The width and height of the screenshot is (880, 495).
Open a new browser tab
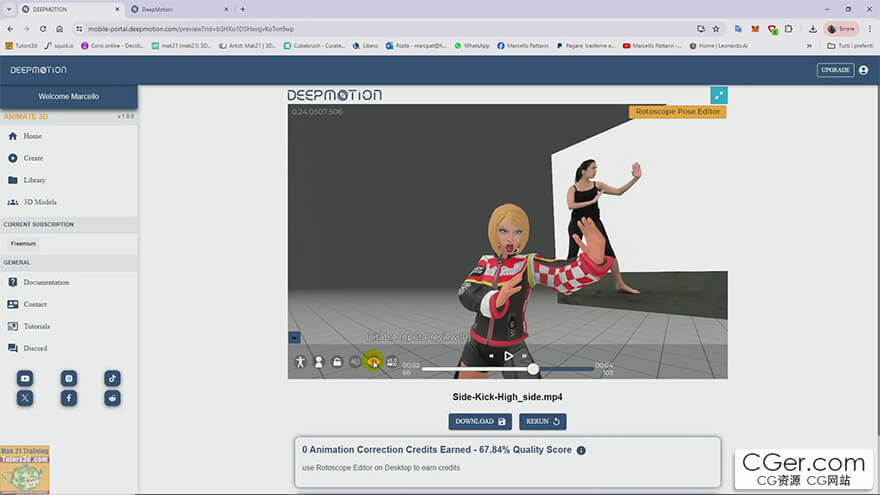[x=243, y=10]
